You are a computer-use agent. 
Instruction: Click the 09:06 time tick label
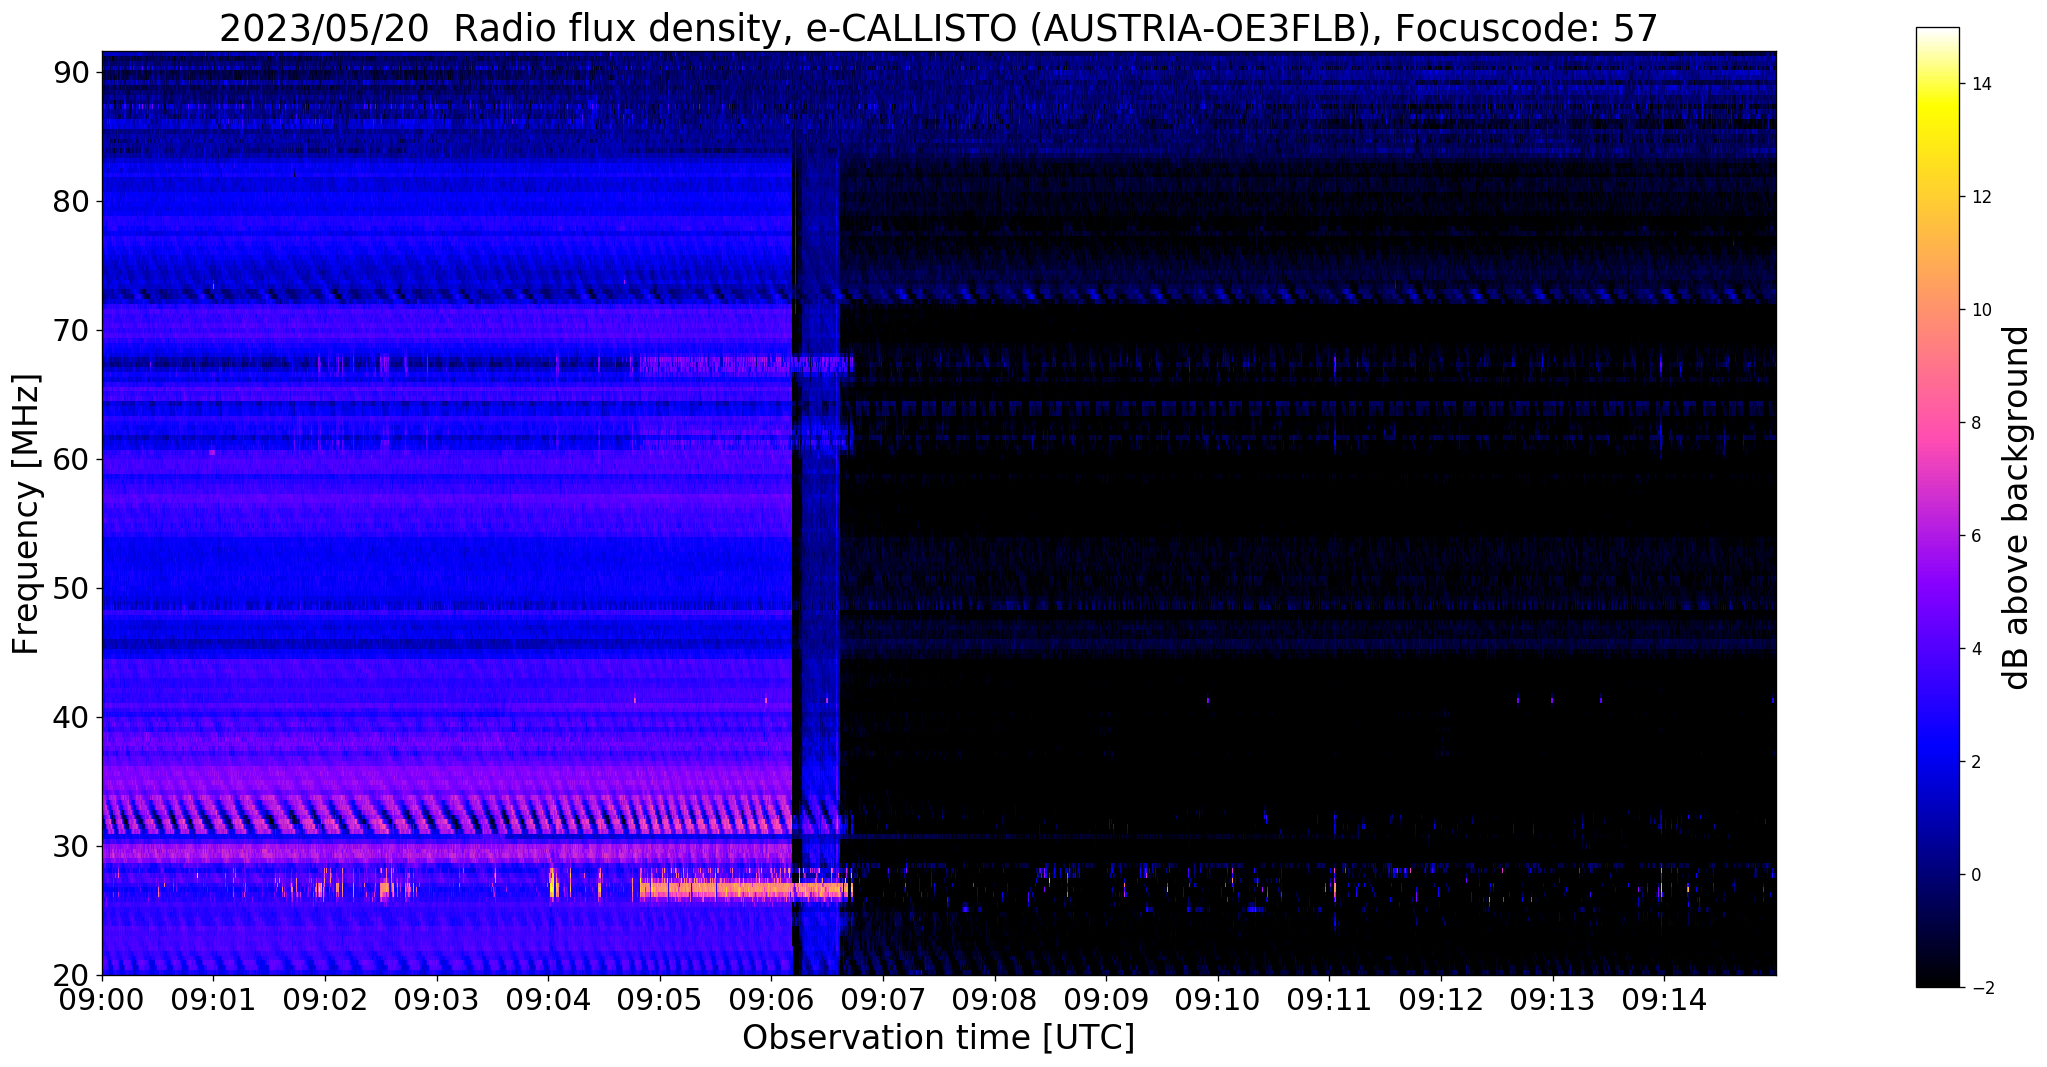pos(771,999)
